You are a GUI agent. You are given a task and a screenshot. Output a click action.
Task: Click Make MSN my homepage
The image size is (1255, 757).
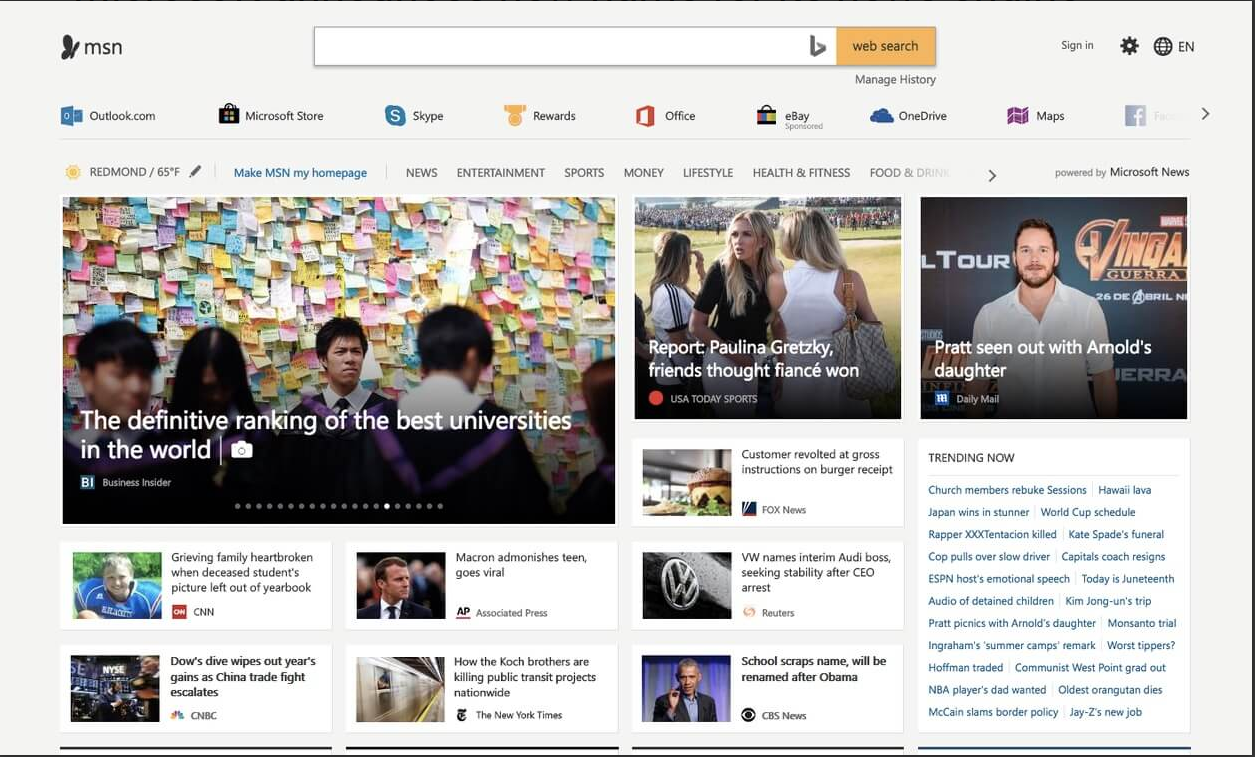pos(300,172)
